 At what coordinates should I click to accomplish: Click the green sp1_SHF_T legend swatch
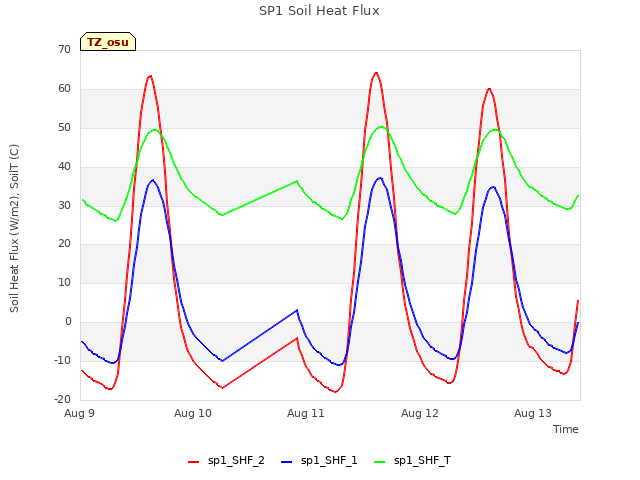tap(380, 462)
